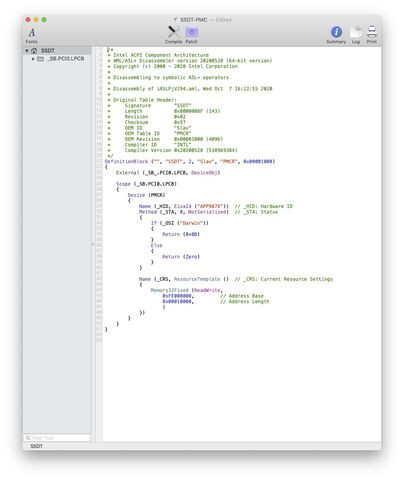Click the Return (0x0B) line
This screenshot has width=404, height=480.
coord(181,234)
